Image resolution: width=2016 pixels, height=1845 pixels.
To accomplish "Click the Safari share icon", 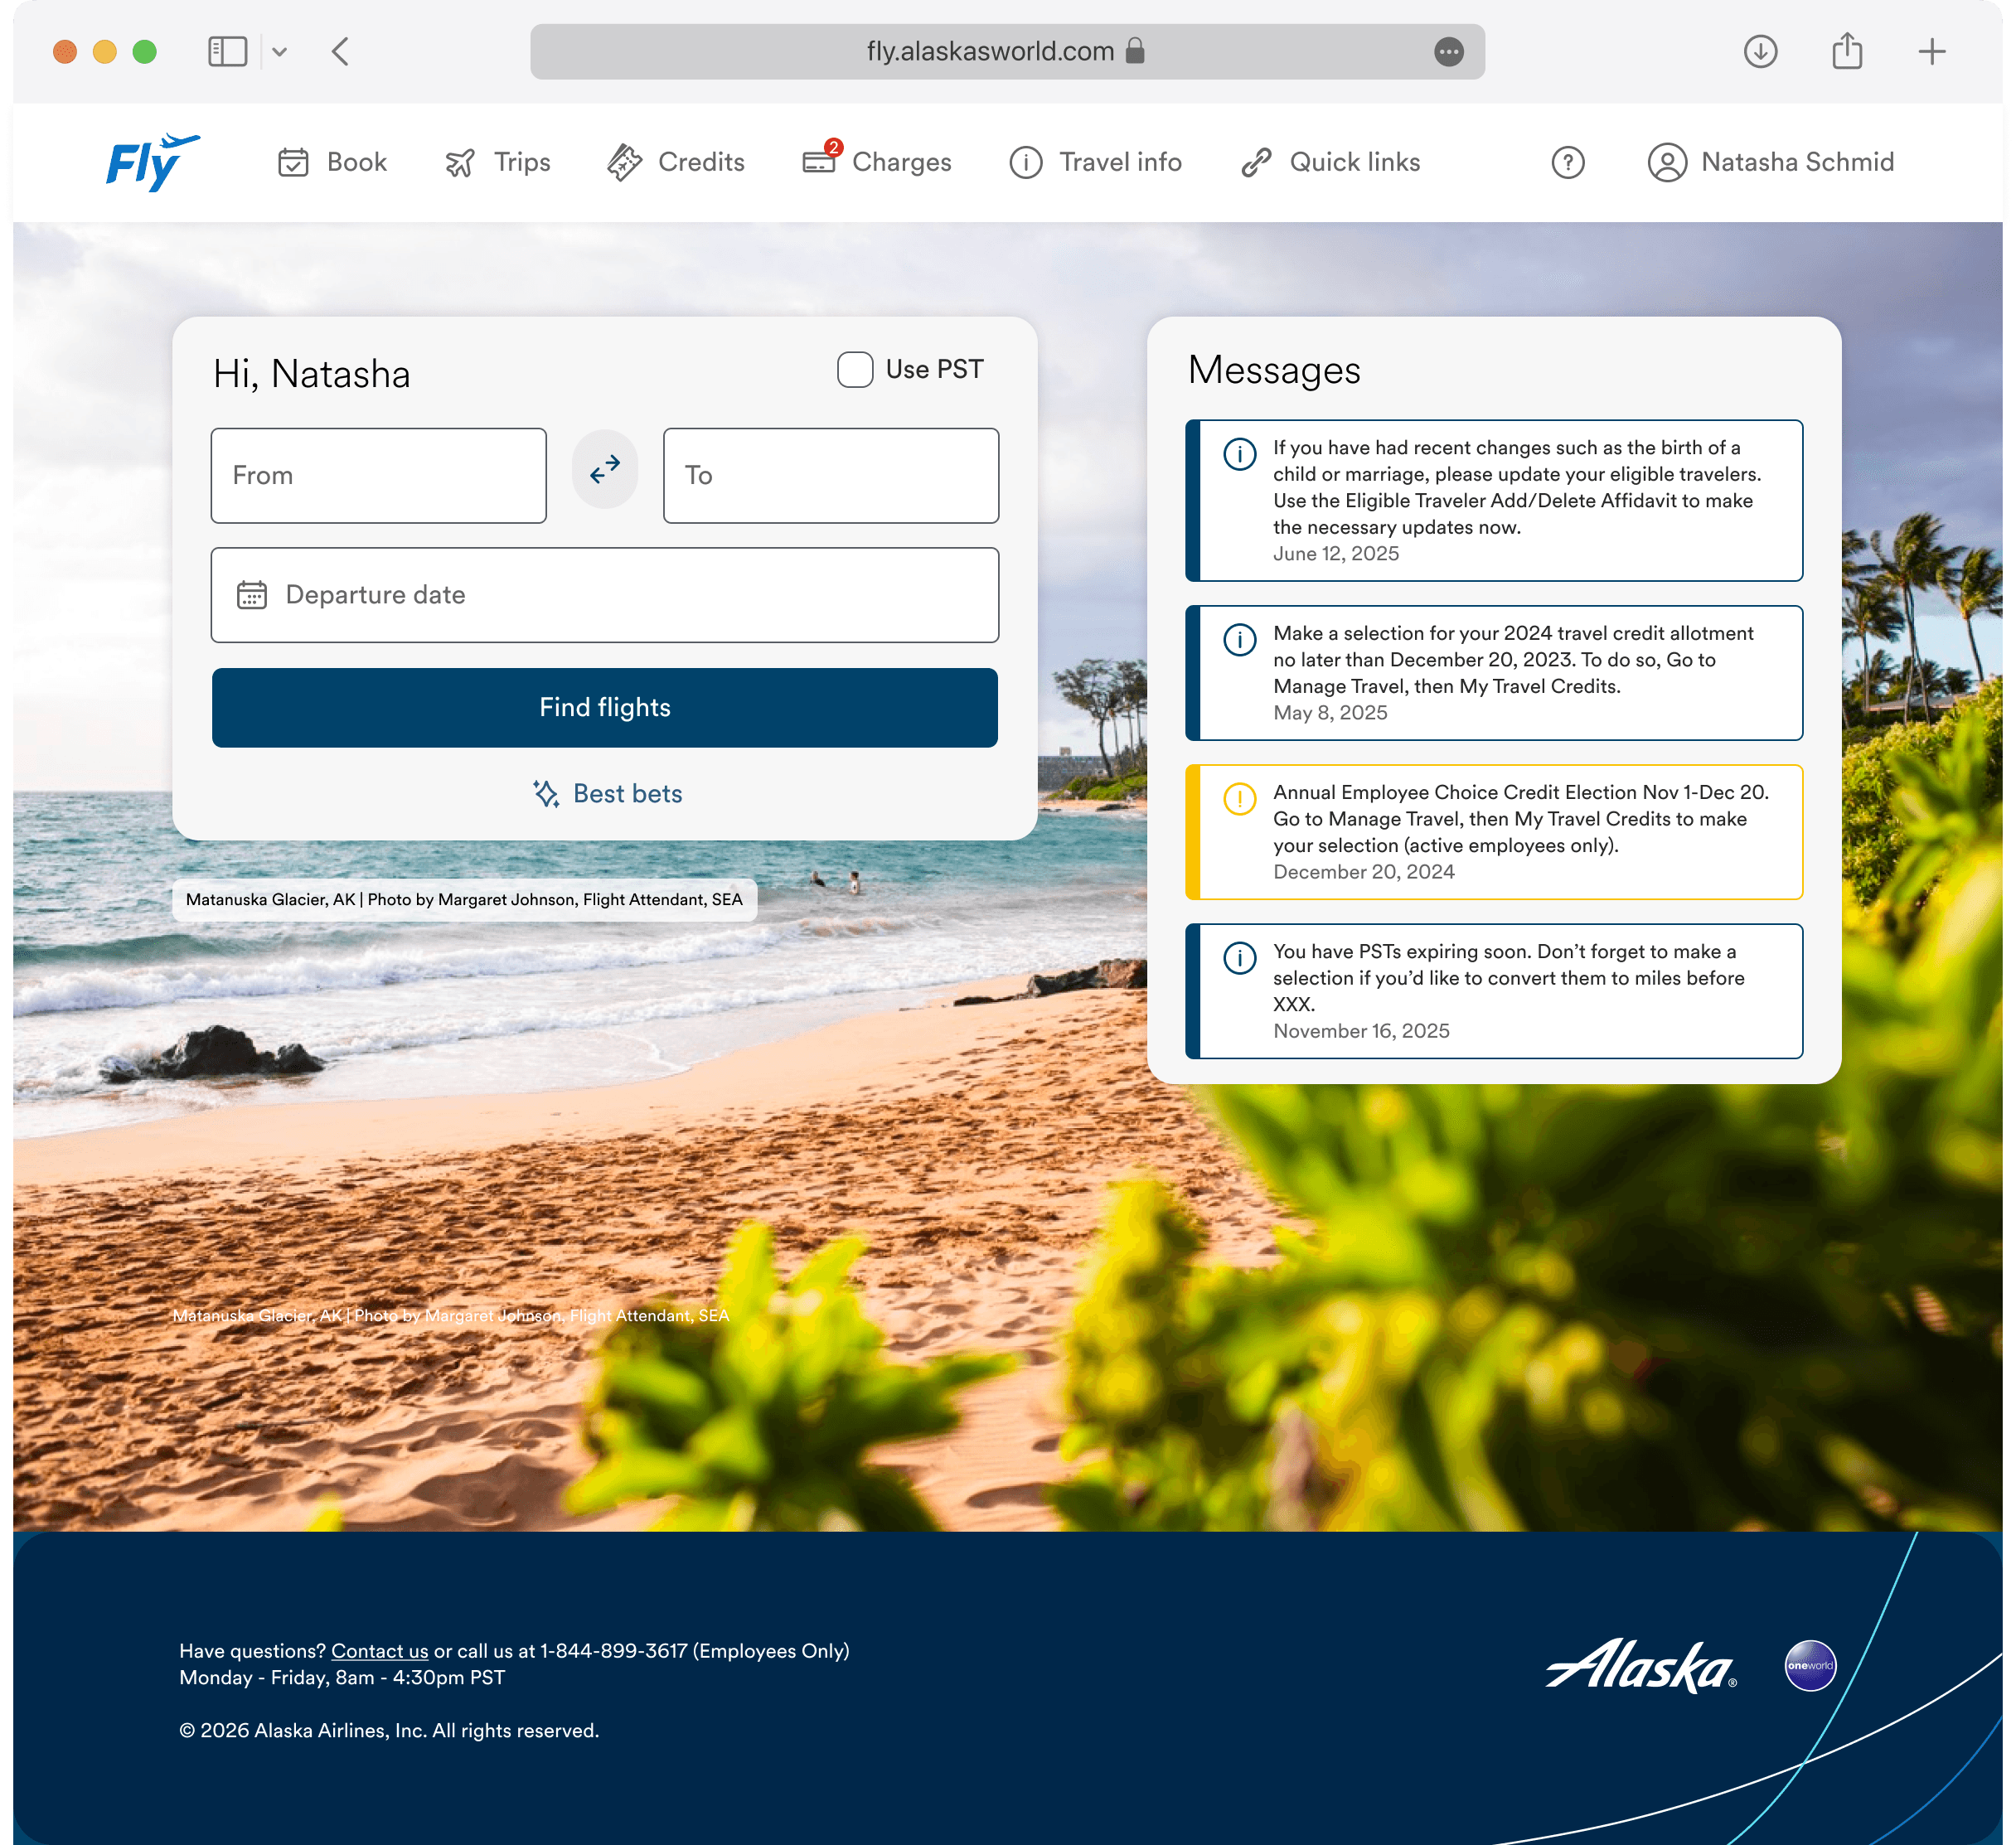I will pos(1846,51).
